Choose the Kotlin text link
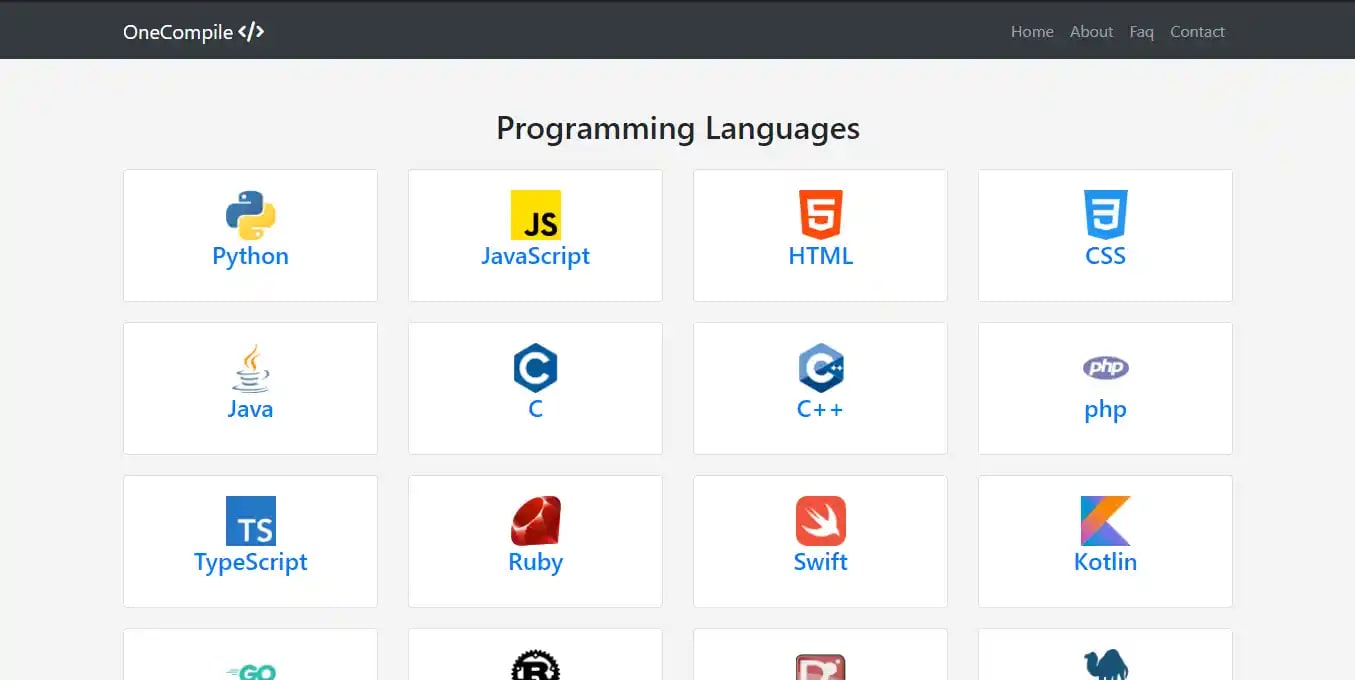 tap(1105, 562)
